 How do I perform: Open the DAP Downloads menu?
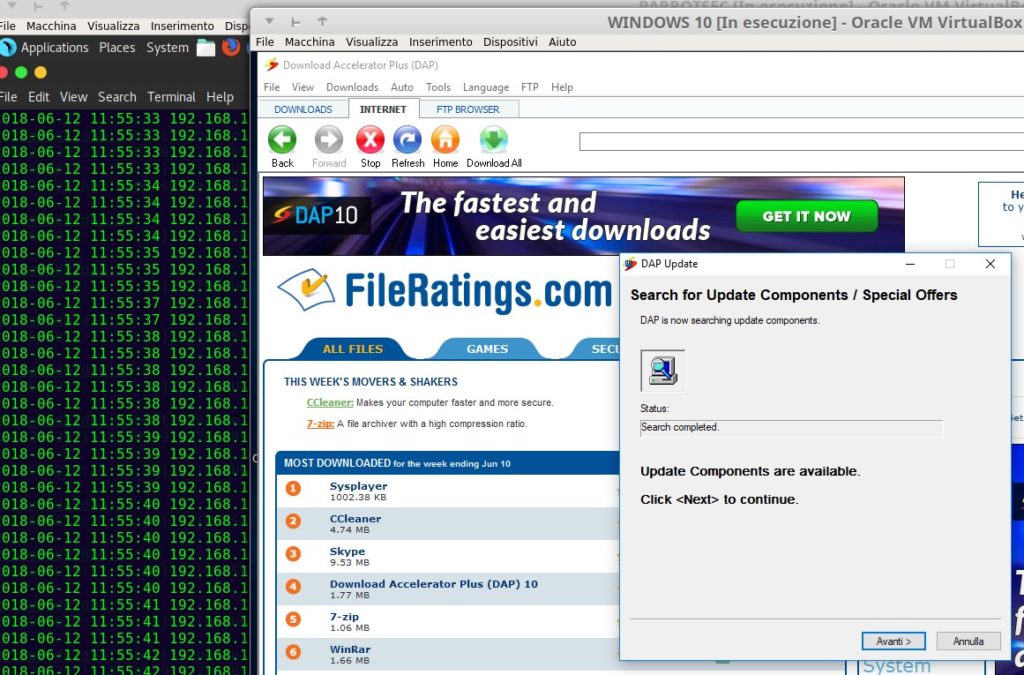click(352, 87)
